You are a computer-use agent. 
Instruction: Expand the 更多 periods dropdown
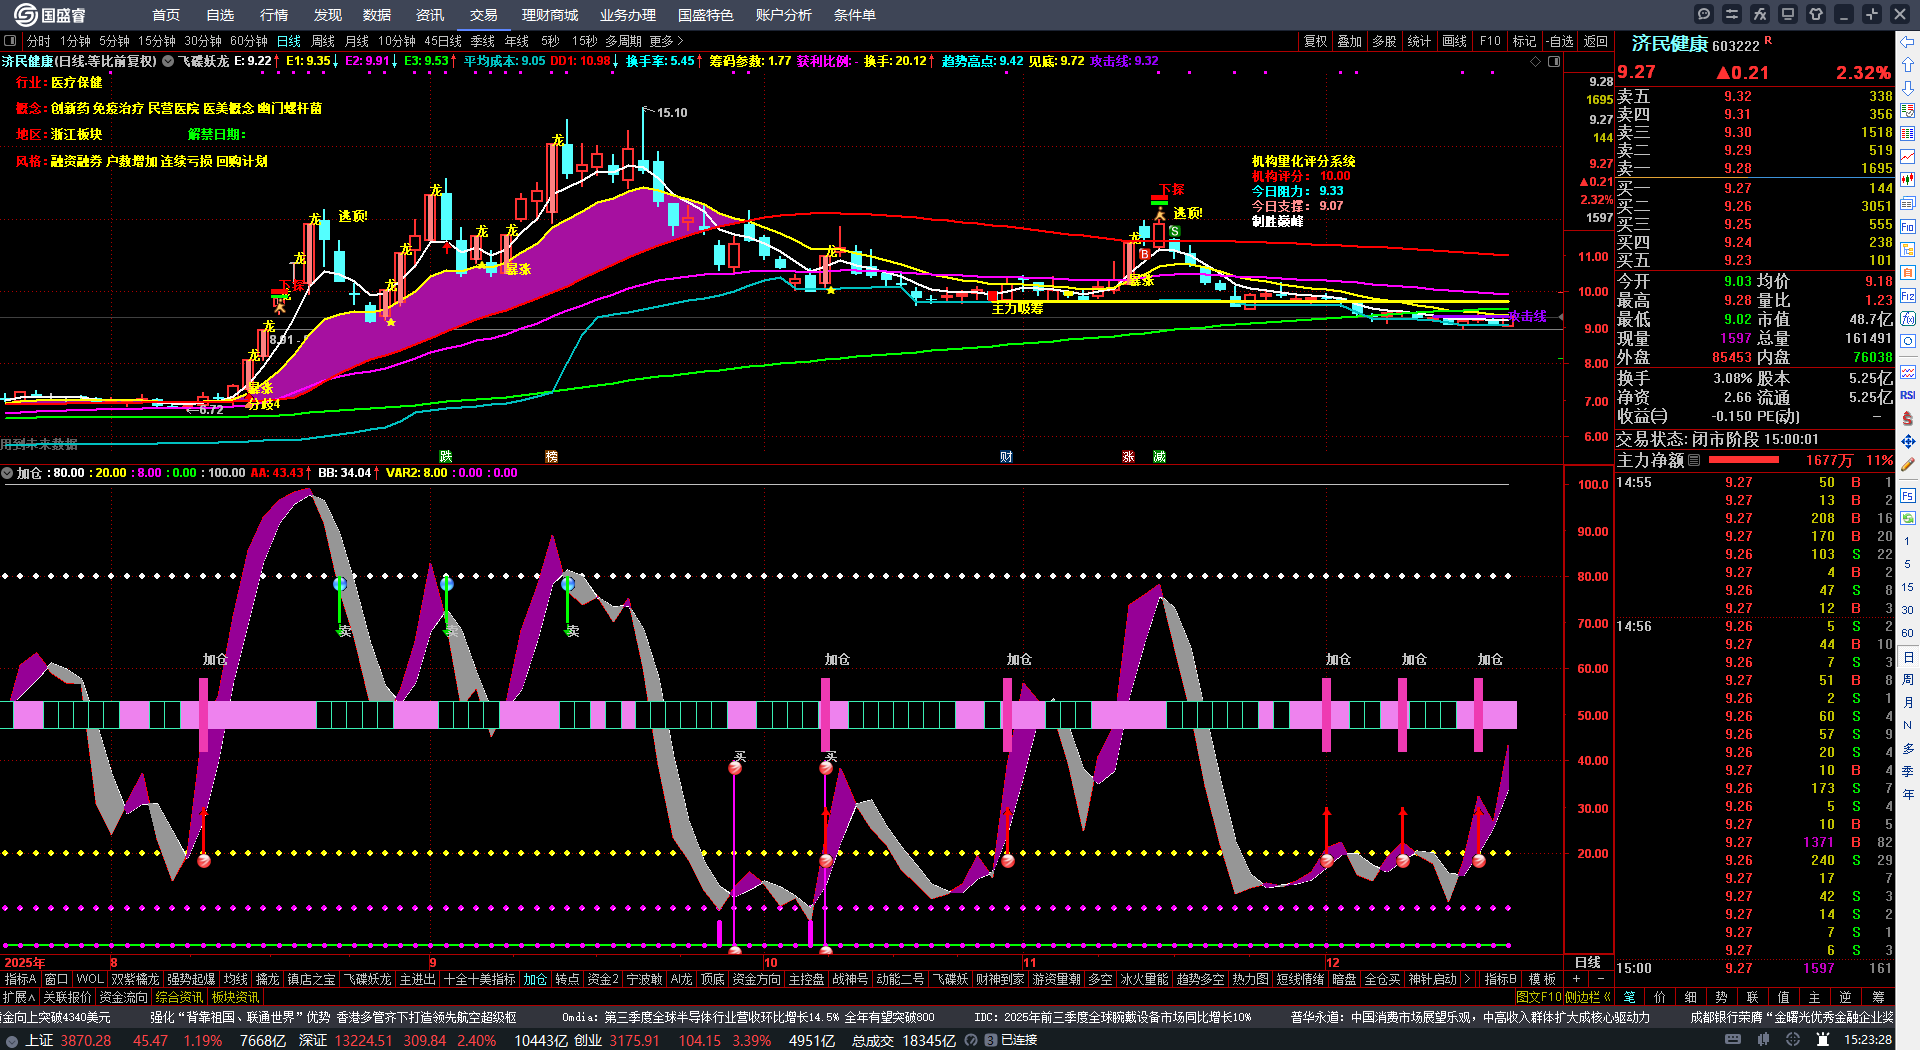click(667, 41)
